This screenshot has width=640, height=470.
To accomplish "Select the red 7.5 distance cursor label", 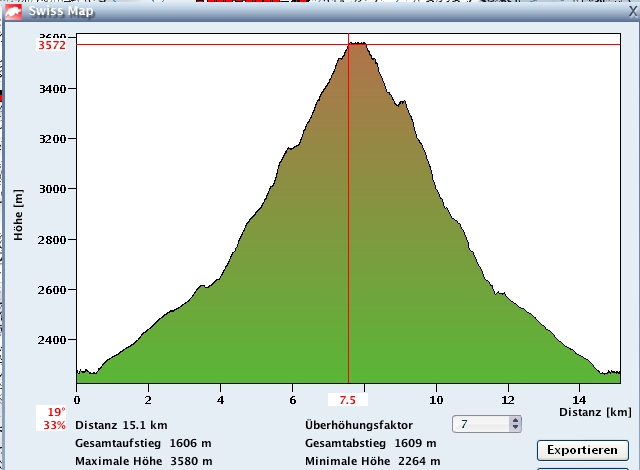I will click(x=348, y=400).
